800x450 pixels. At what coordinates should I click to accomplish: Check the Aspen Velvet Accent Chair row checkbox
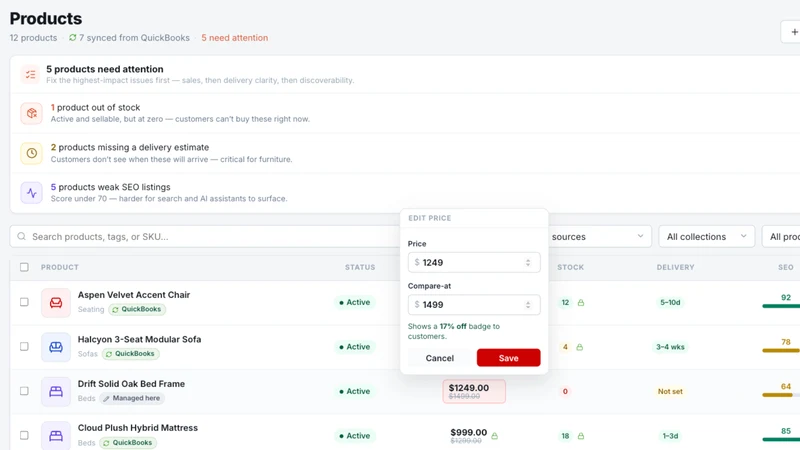coord(24,302)
